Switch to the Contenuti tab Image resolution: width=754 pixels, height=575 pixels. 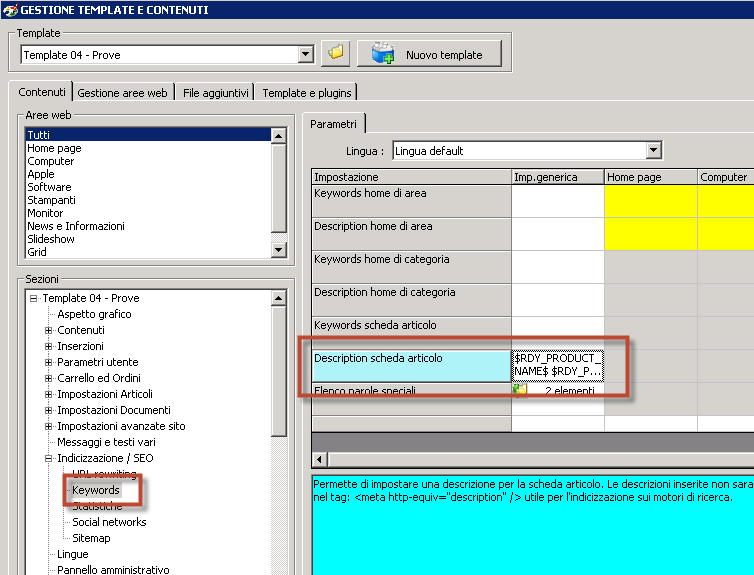[41, 92]
